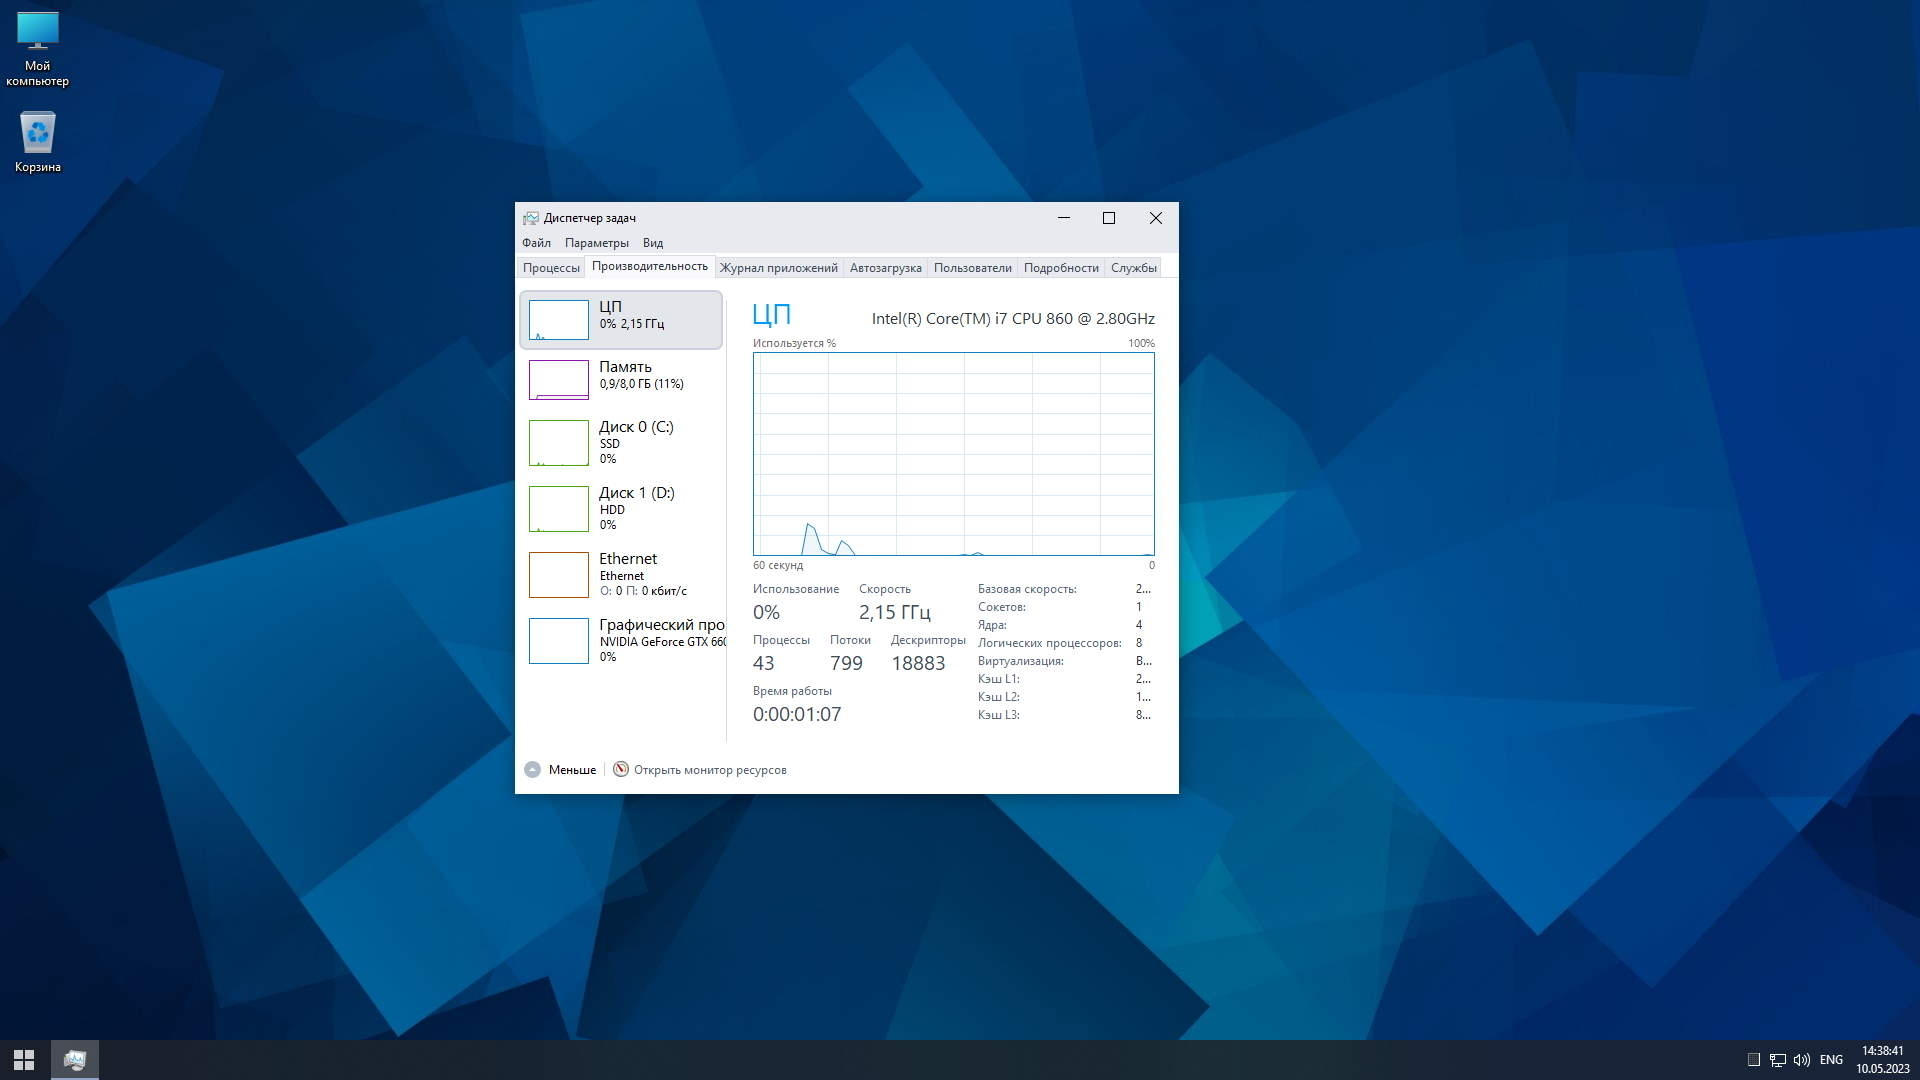Click the ENG language indicator in the taskbar

1831,1059
